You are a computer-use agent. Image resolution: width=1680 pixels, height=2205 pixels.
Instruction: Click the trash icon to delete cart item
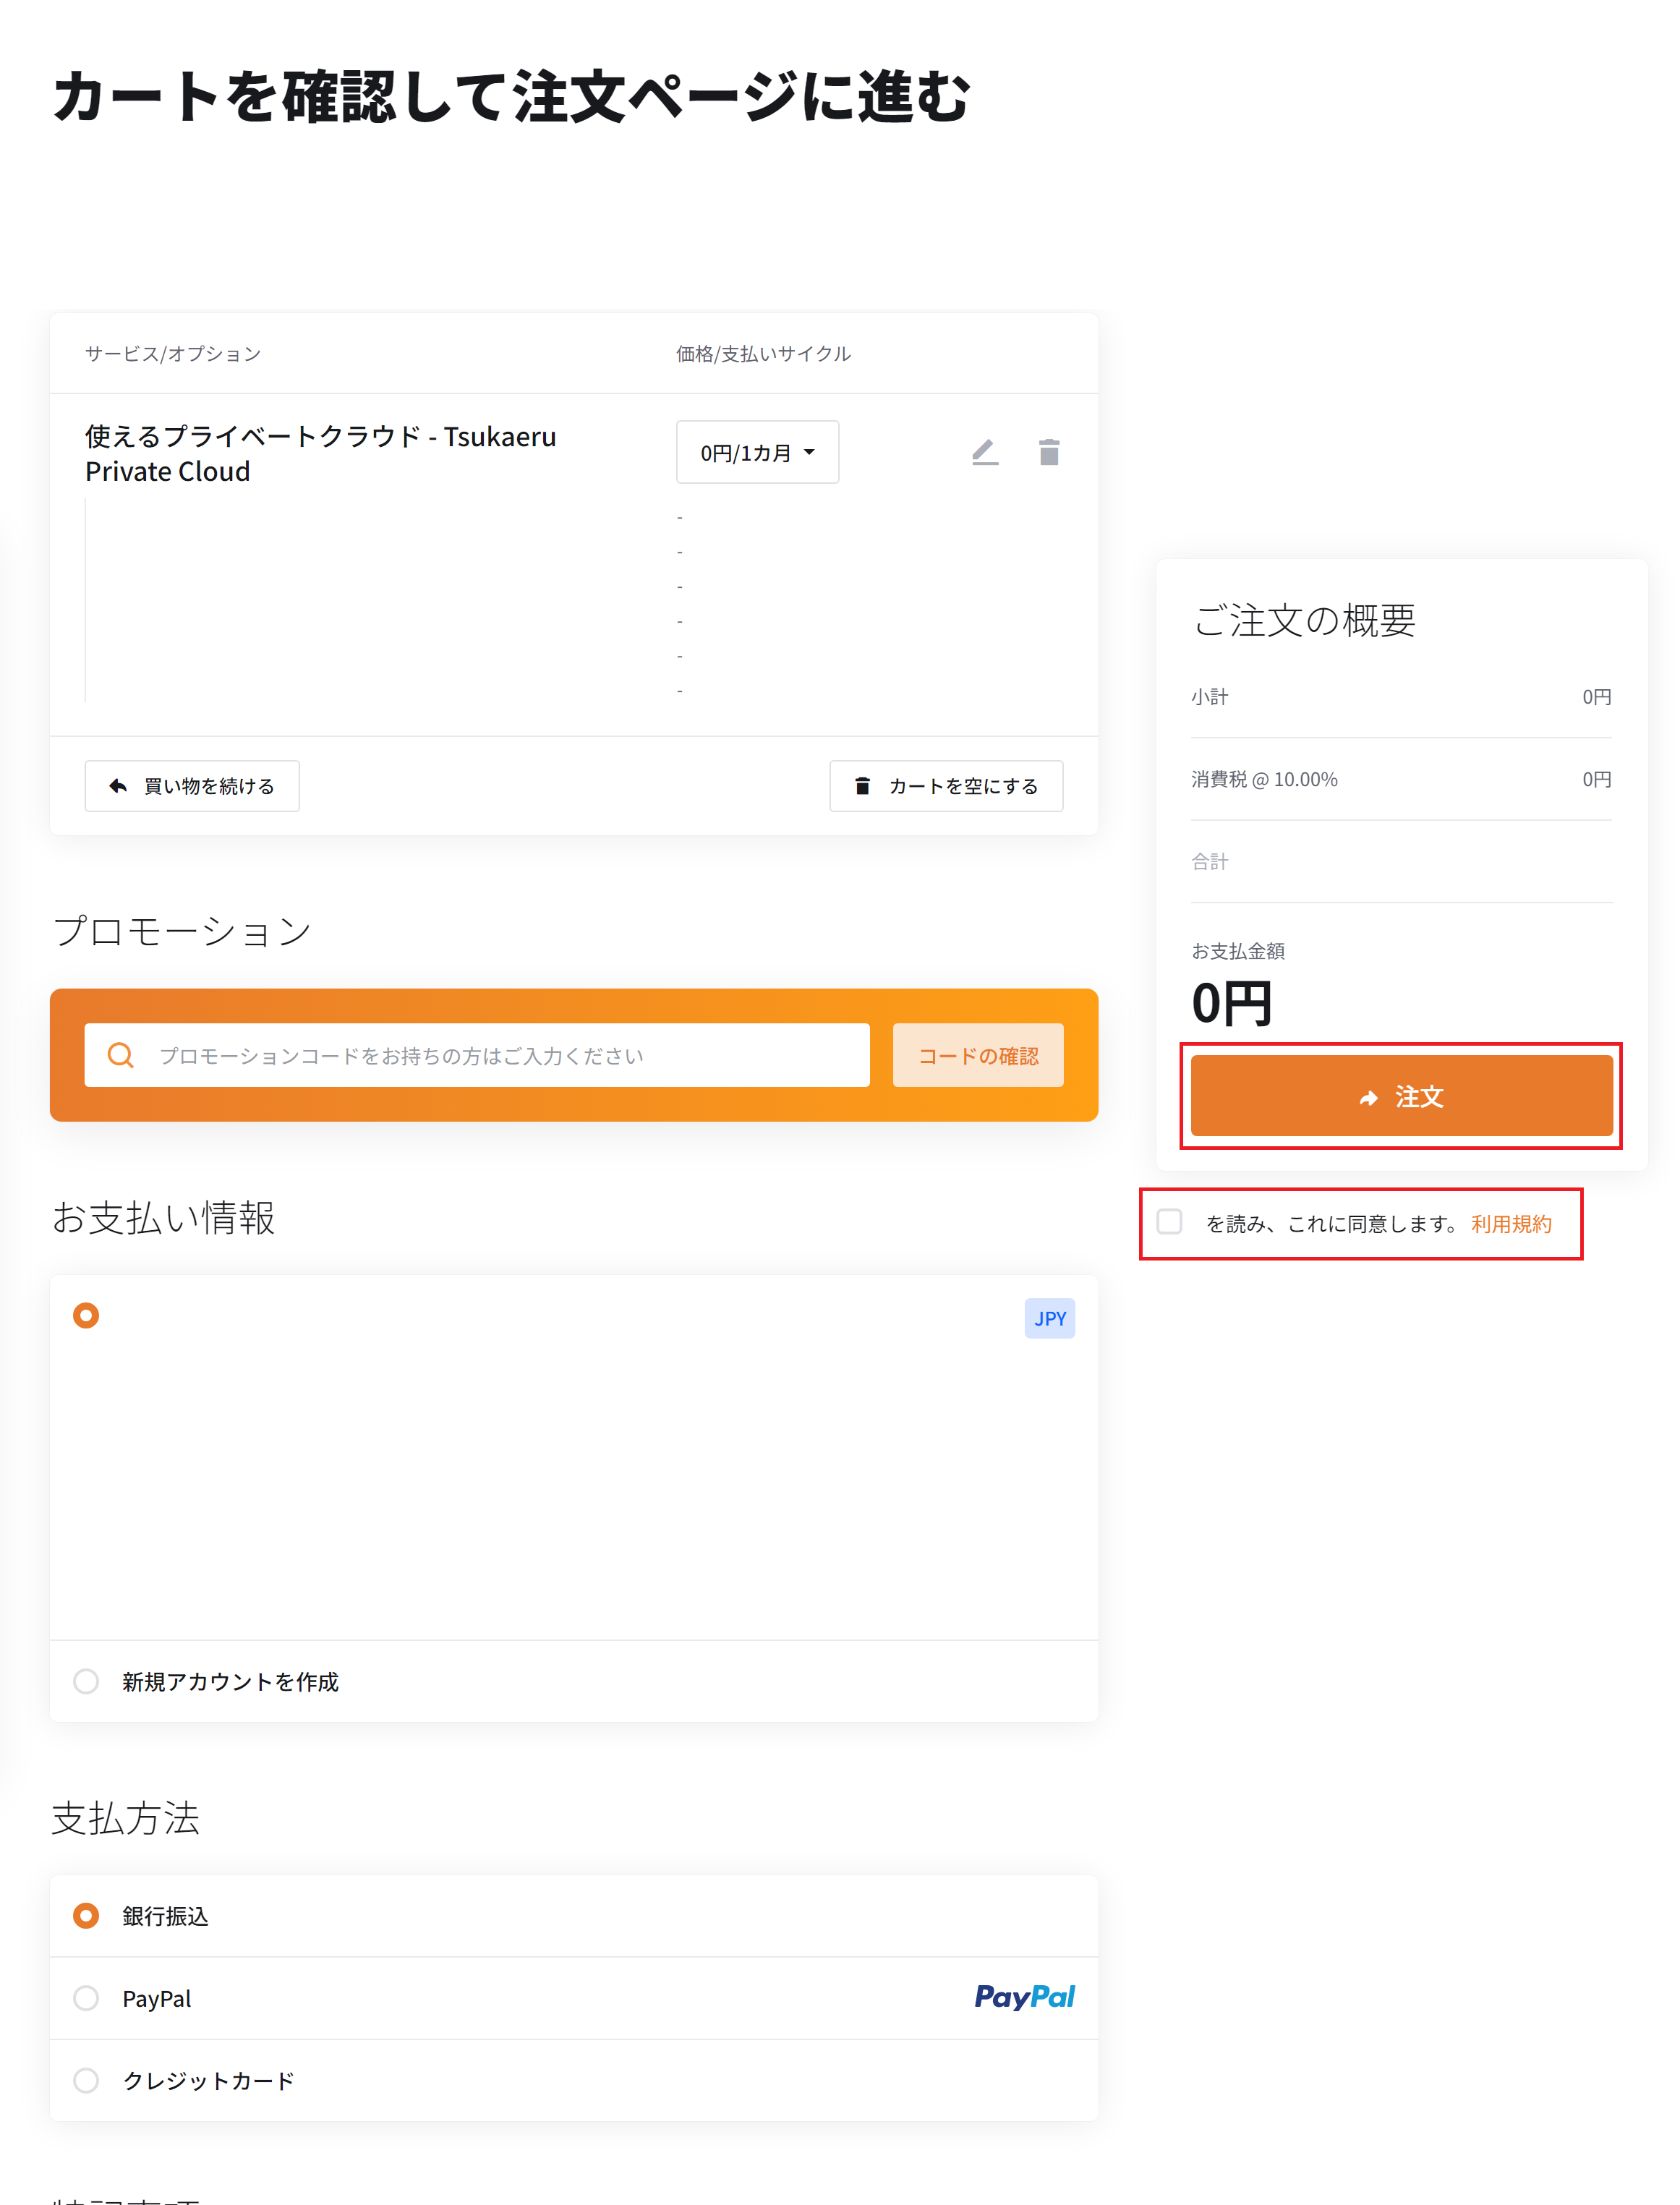[x=1048, y=452]
